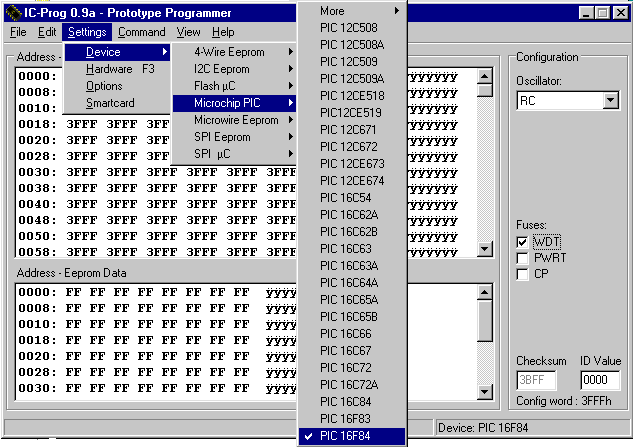This screenshot has width=633, height=447.
Task: Select PIC 16C72A device
Action: tap(352, 385)
